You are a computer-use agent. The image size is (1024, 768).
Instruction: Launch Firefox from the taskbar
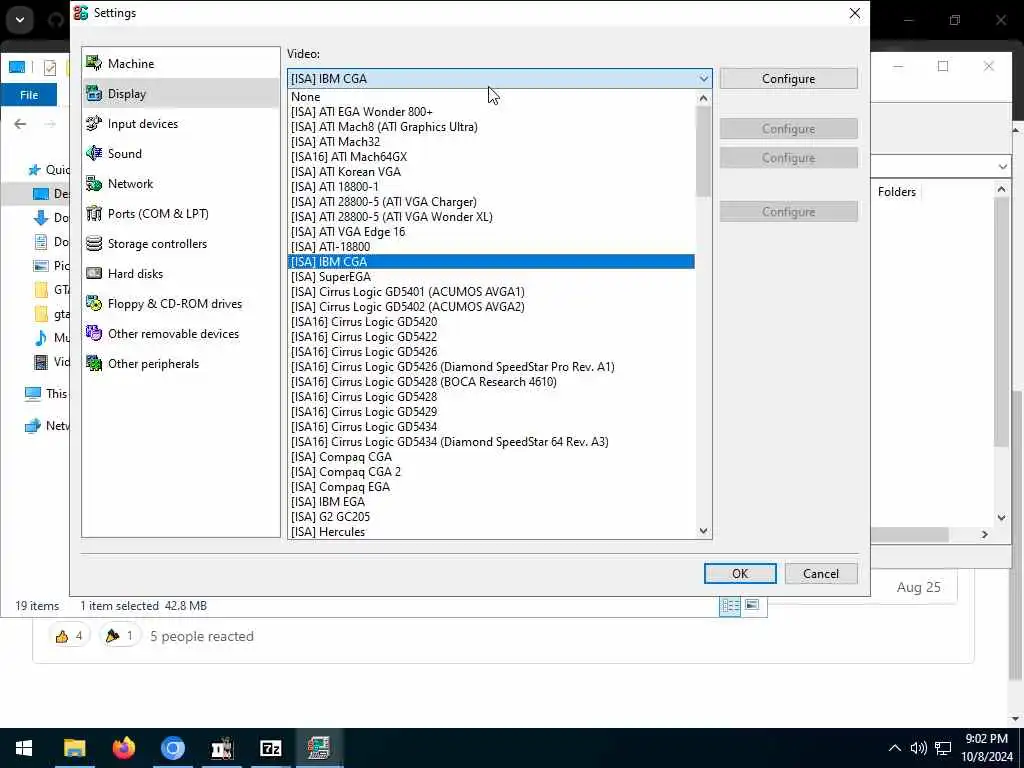point(123,748)
